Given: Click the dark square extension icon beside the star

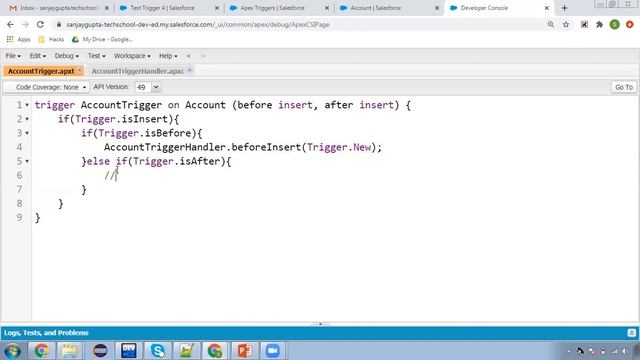Looking at the screenshot, I should pos(584,24).
